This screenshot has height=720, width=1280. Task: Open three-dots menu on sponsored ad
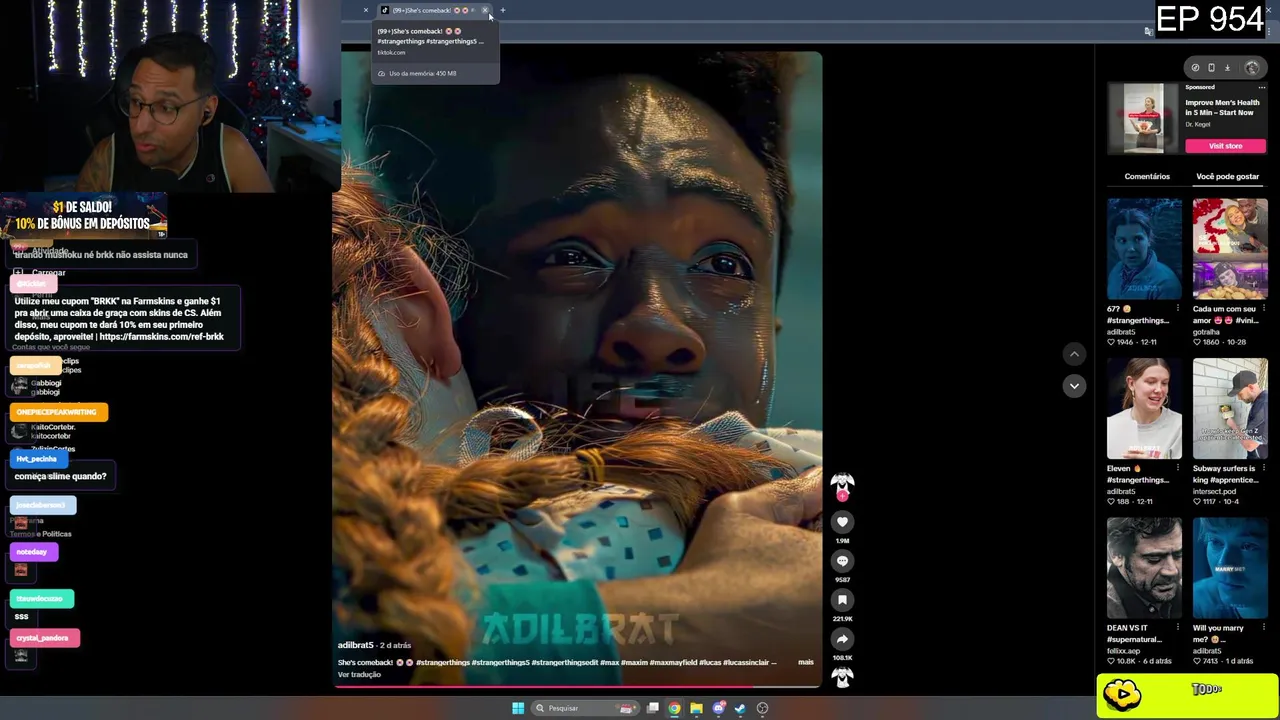coord(1262,87)
